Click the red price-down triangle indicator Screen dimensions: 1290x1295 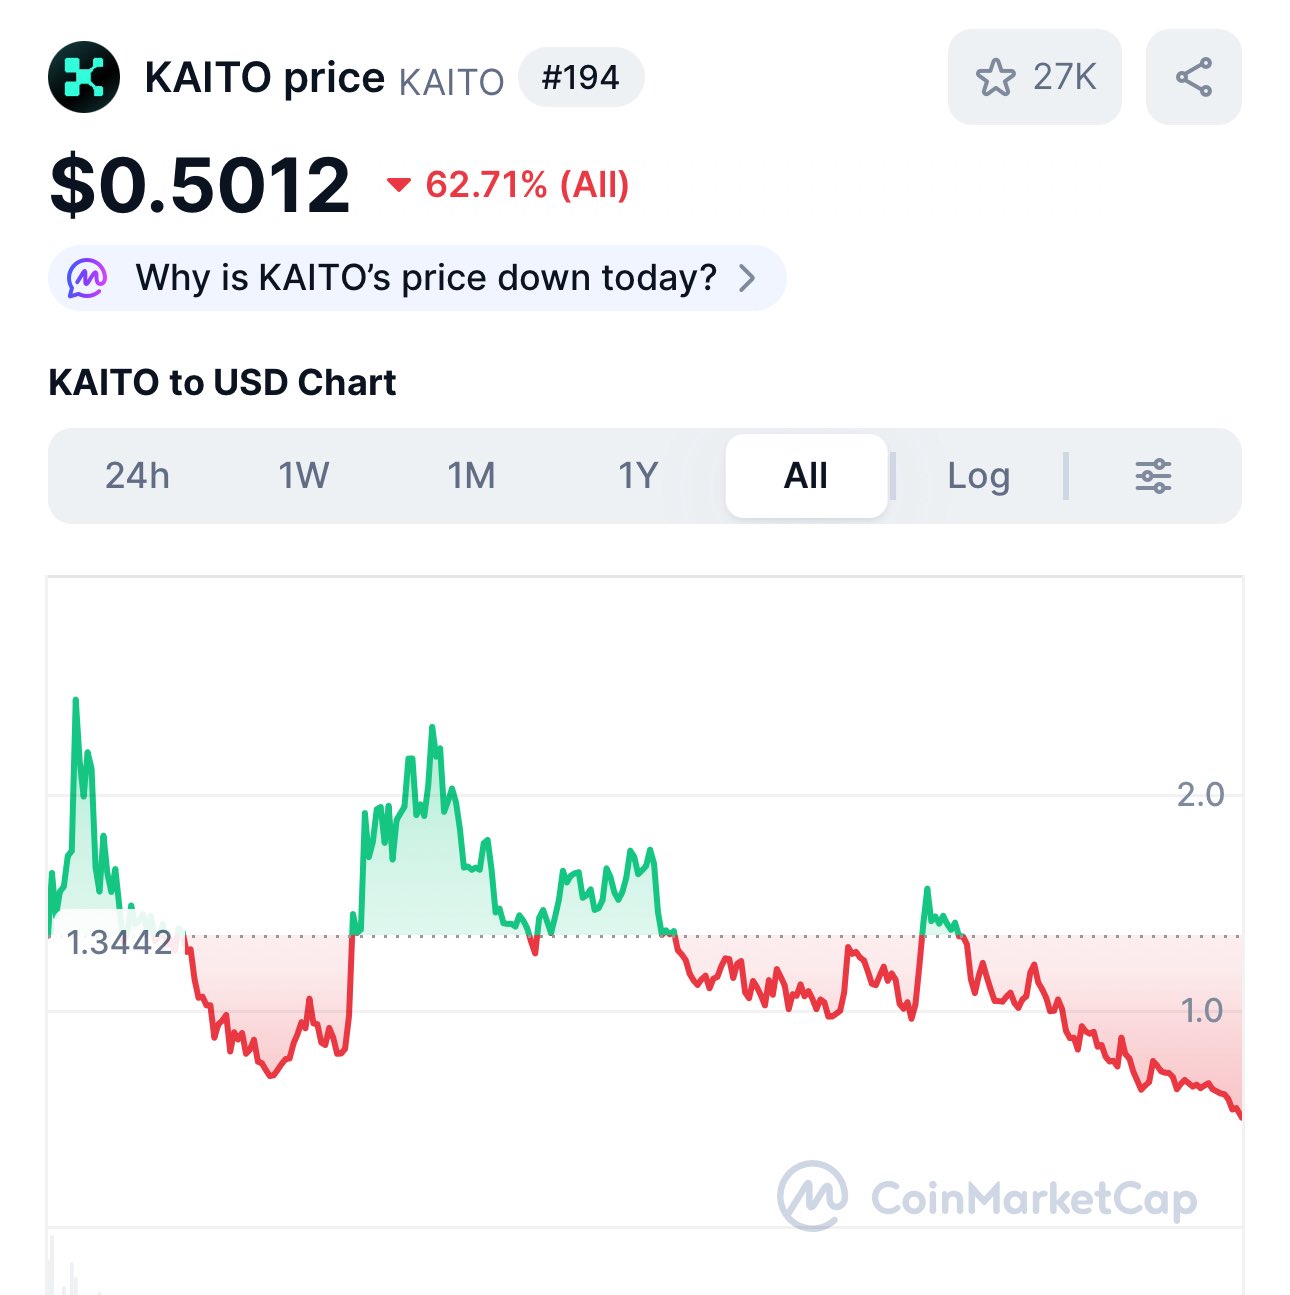(399, 184)
